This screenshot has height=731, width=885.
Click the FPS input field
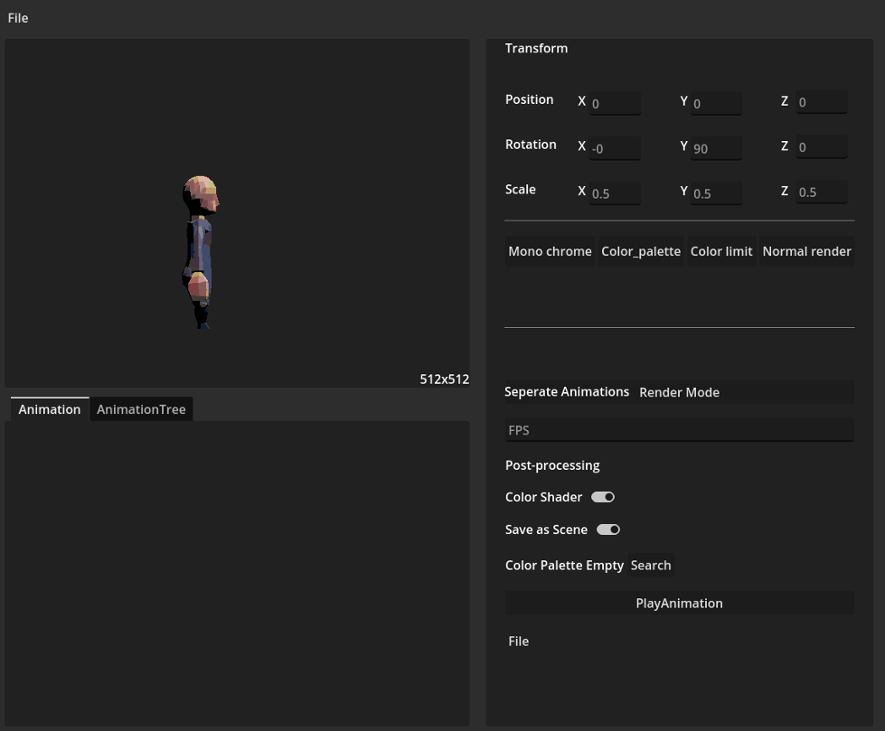[x=679, y=429]
